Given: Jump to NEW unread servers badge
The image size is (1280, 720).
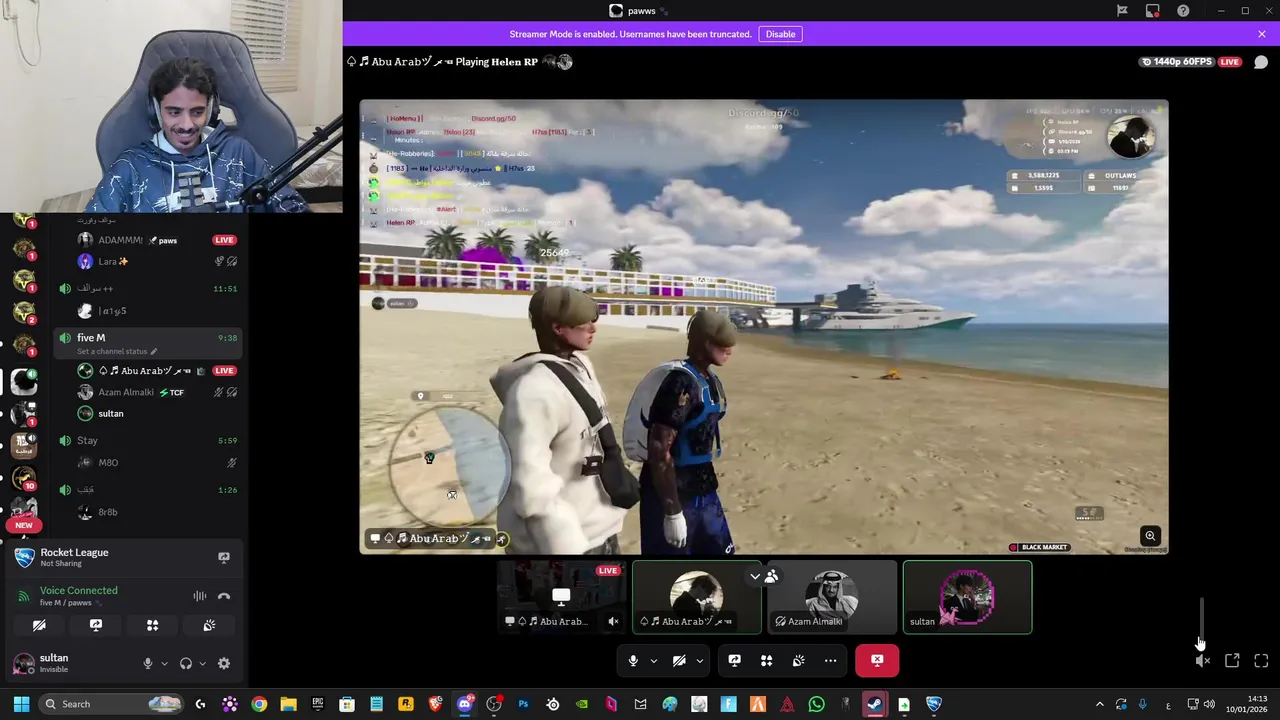Looking at the screenshot, I should [24, 525].
